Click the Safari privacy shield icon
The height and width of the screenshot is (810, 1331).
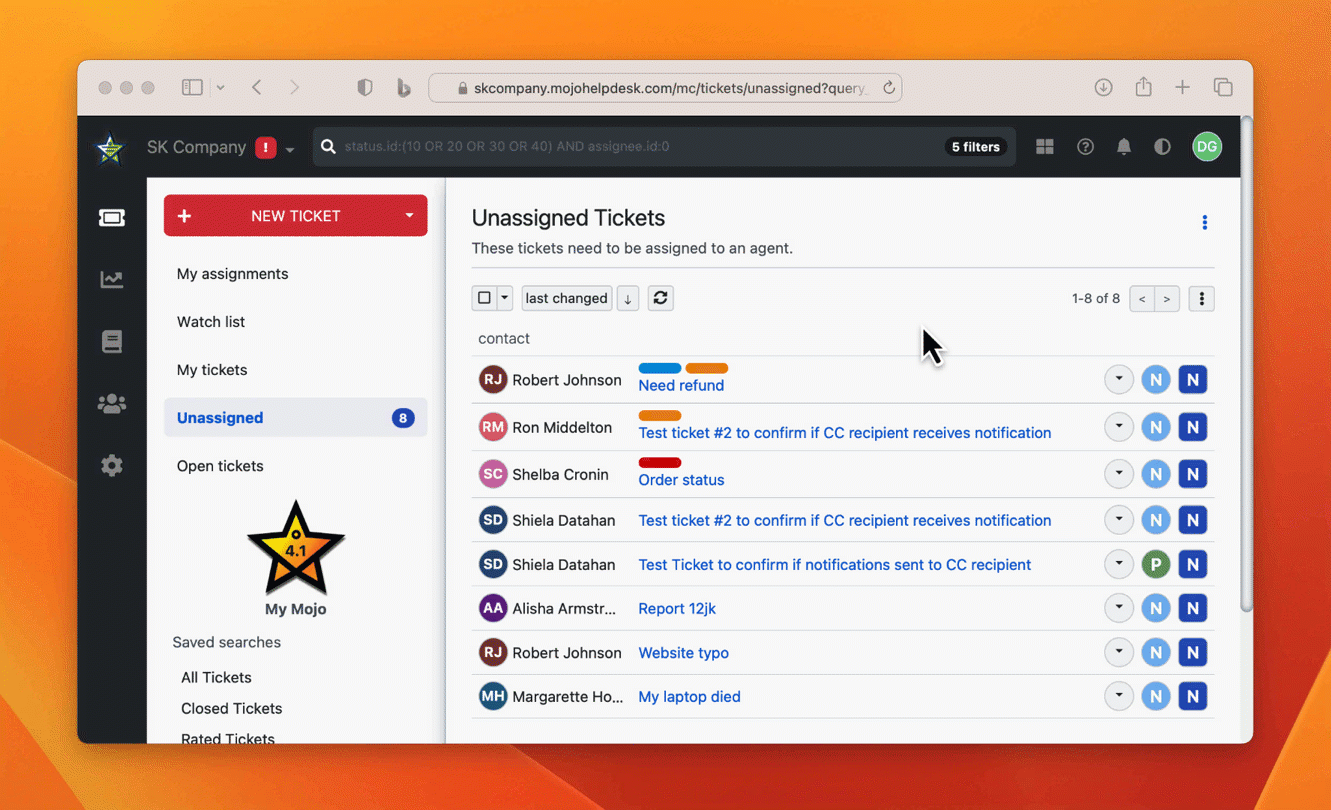point(365,88)
